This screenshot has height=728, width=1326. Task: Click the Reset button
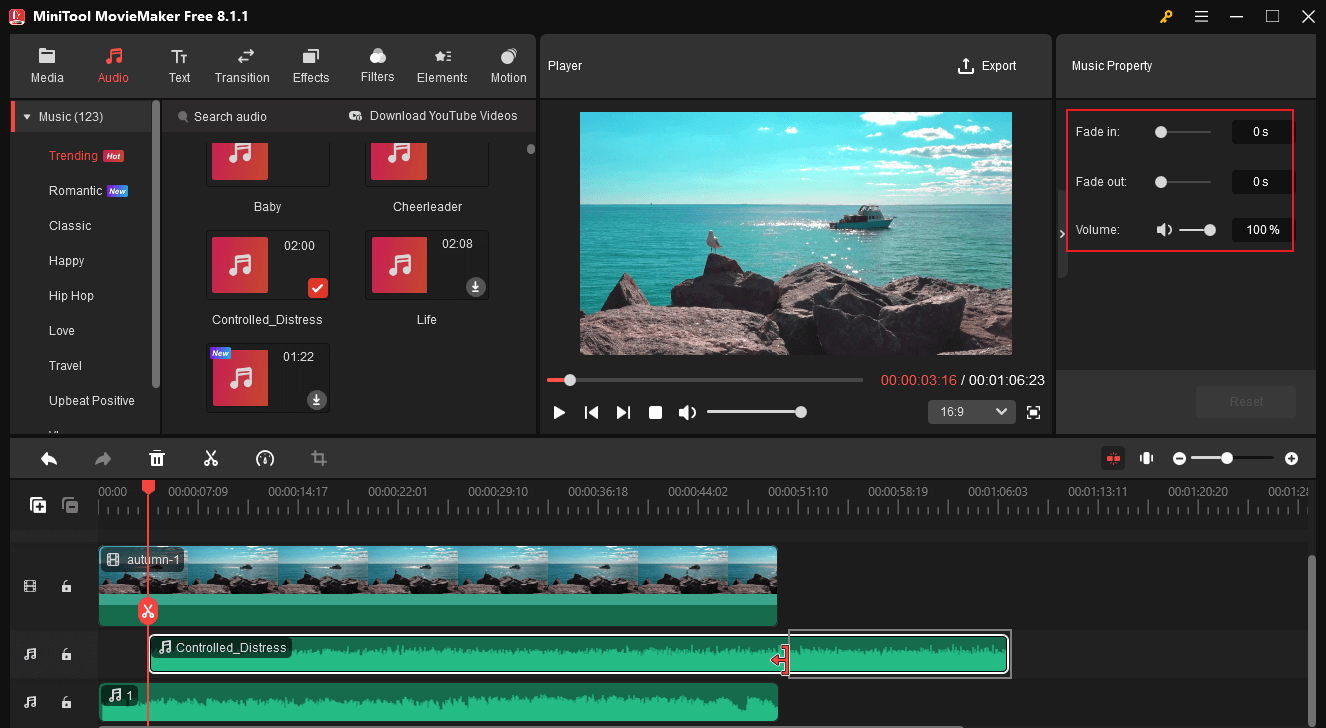coord(1246,402)
